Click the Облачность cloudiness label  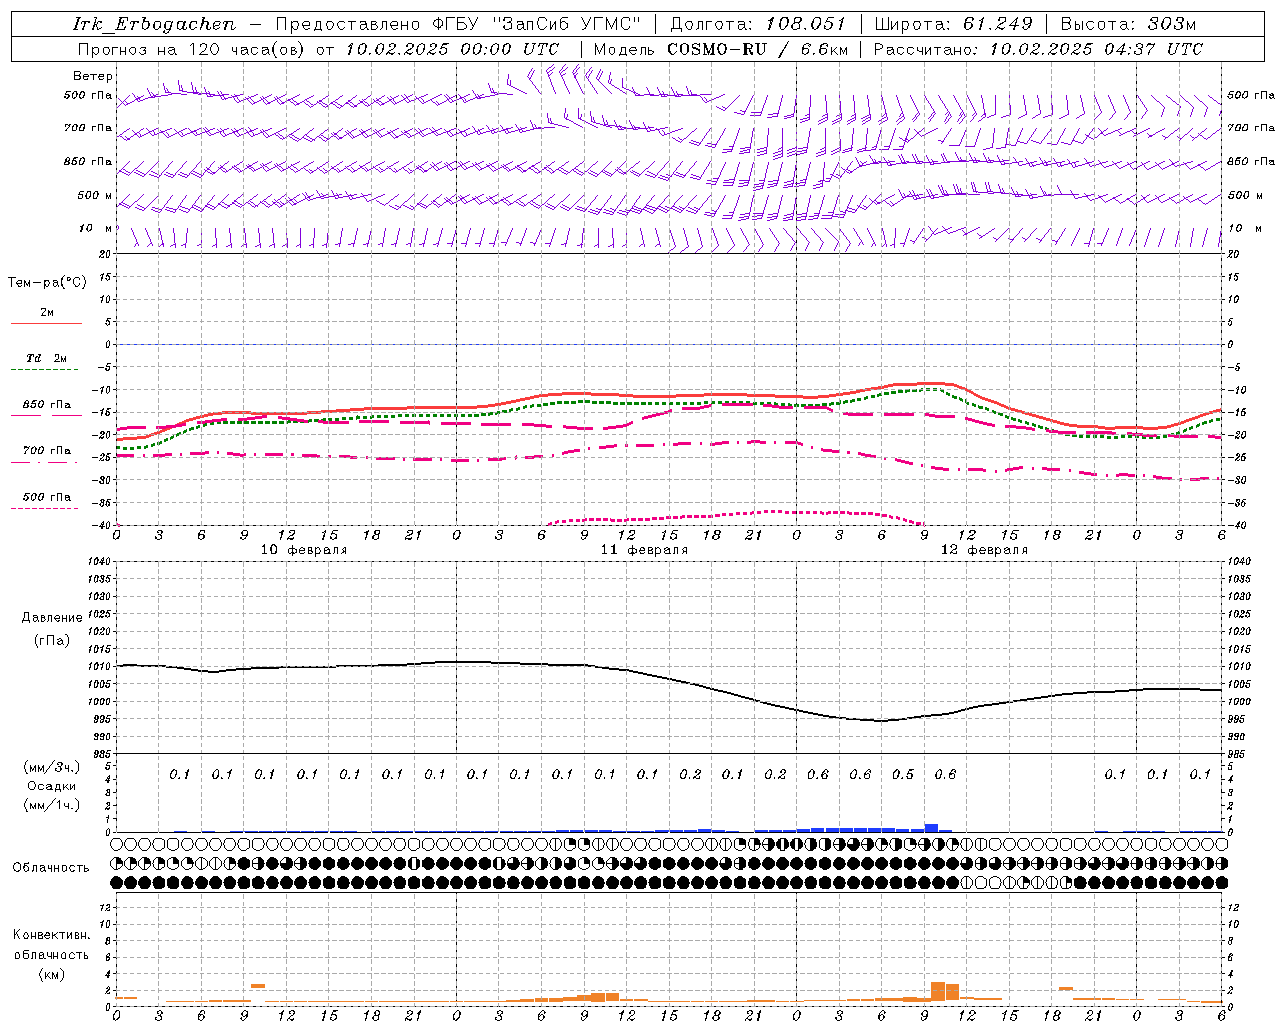point(51,868)
